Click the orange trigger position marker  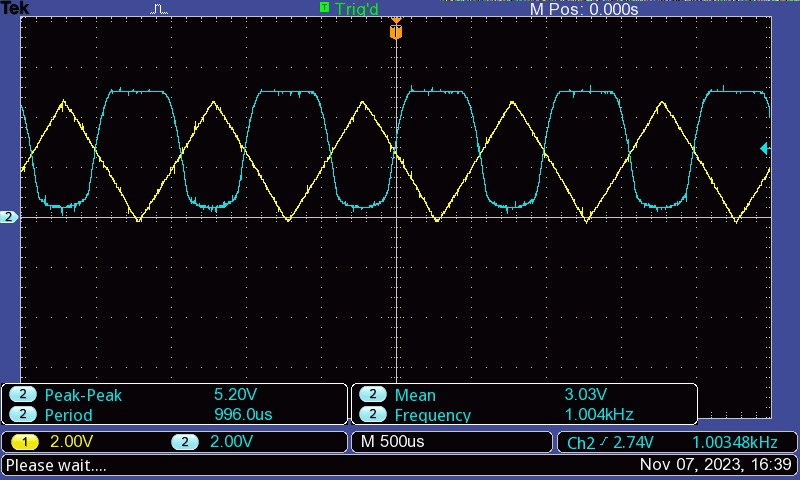[396, 32]
